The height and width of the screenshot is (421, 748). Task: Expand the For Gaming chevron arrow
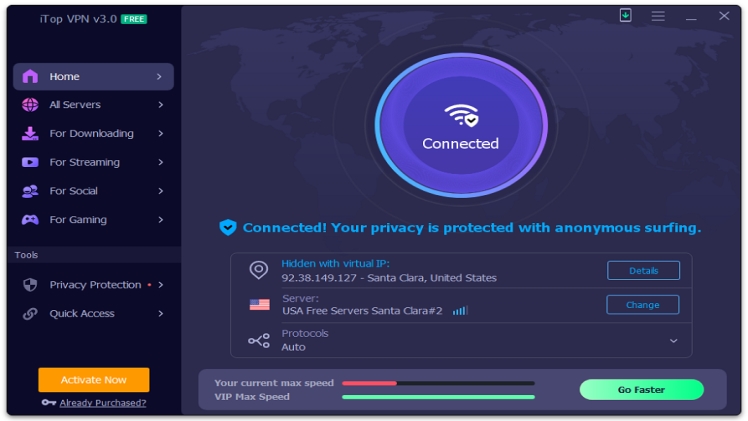click(x=161, y=220)
